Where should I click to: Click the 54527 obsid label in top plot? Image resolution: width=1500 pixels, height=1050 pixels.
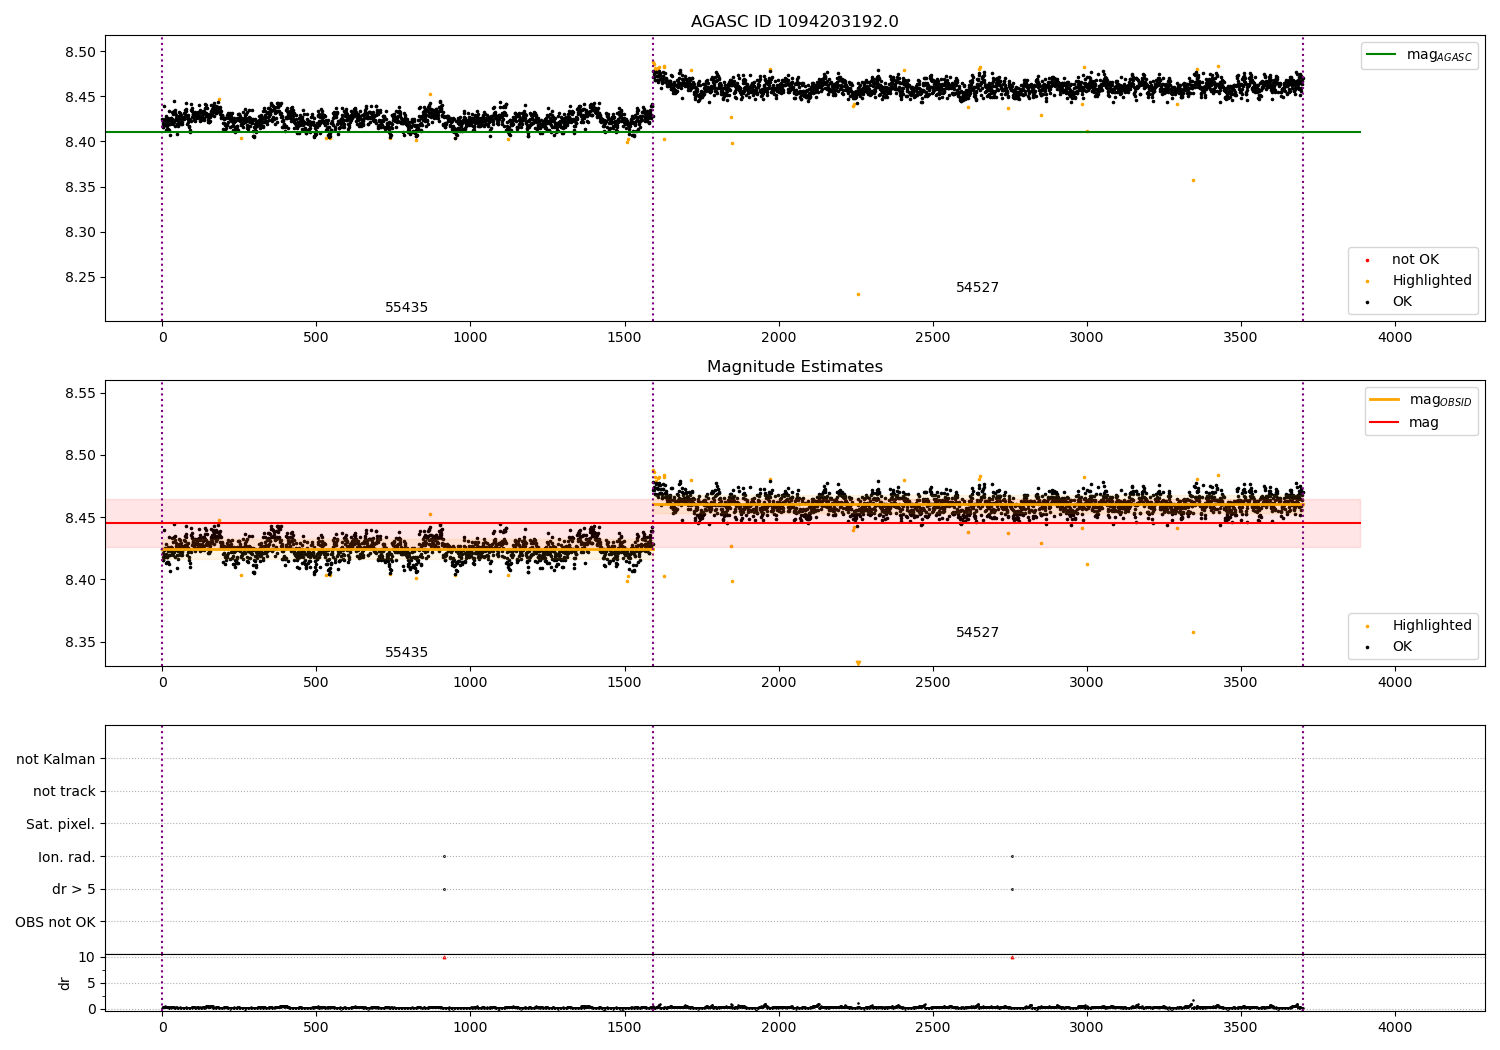(x=977, y=288)
